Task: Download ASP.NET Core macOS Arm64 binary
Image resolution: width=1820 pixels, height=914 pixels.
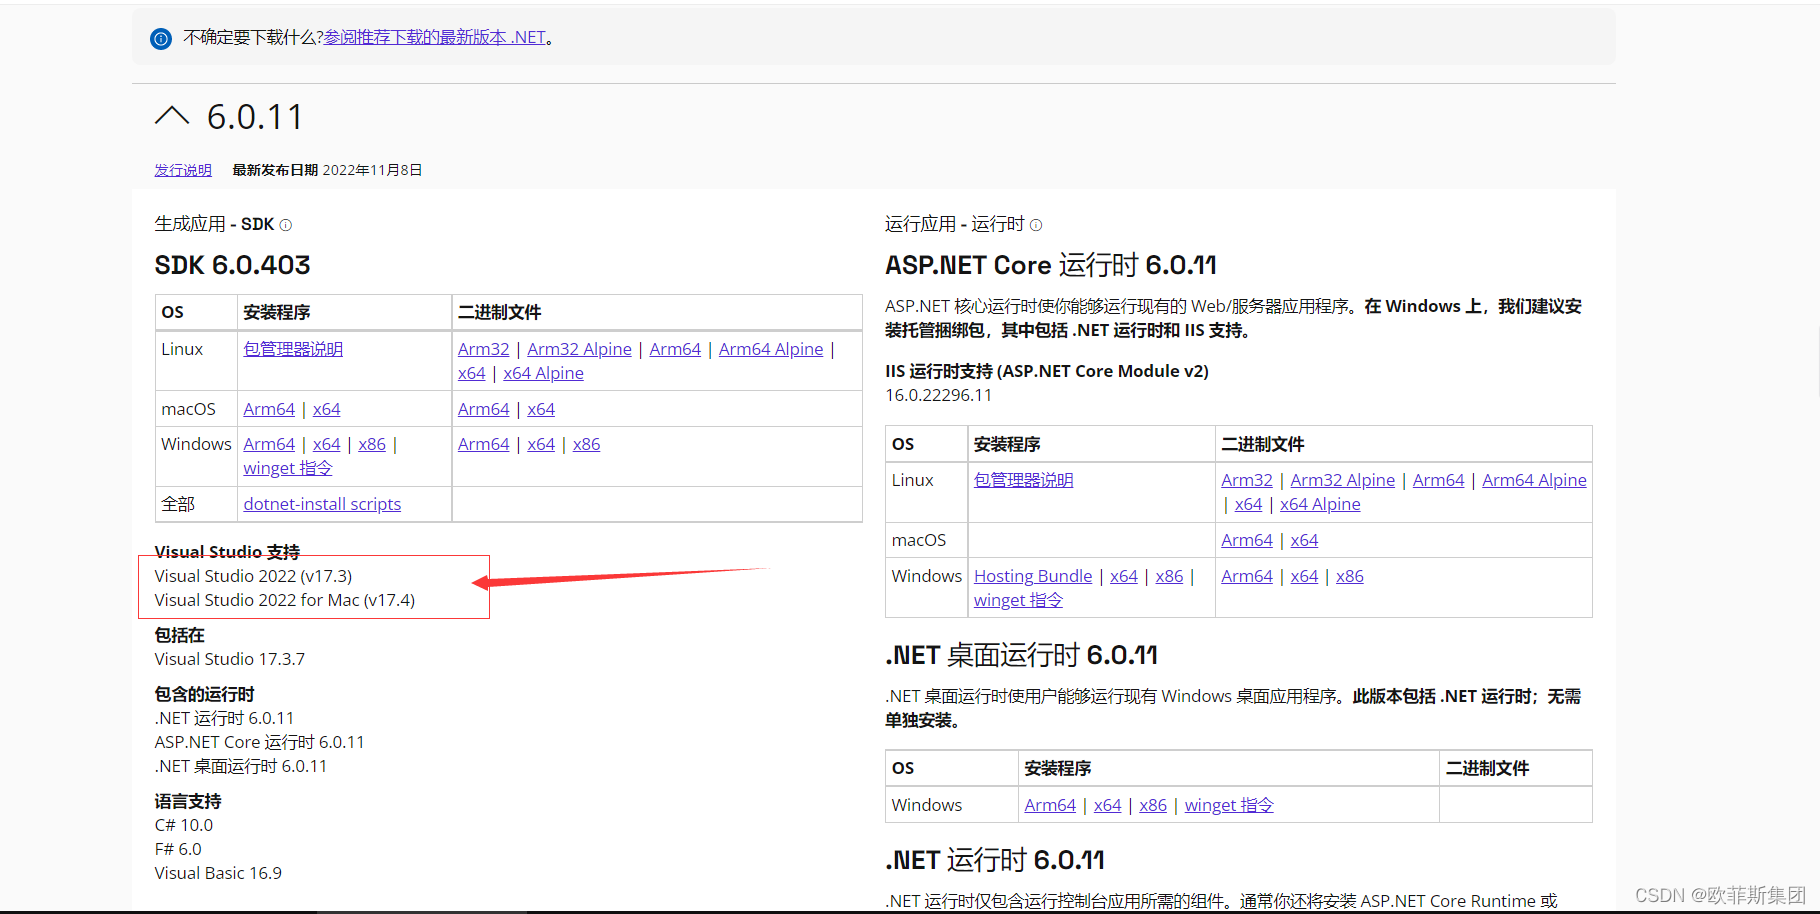Action: tap(1247, 540)
